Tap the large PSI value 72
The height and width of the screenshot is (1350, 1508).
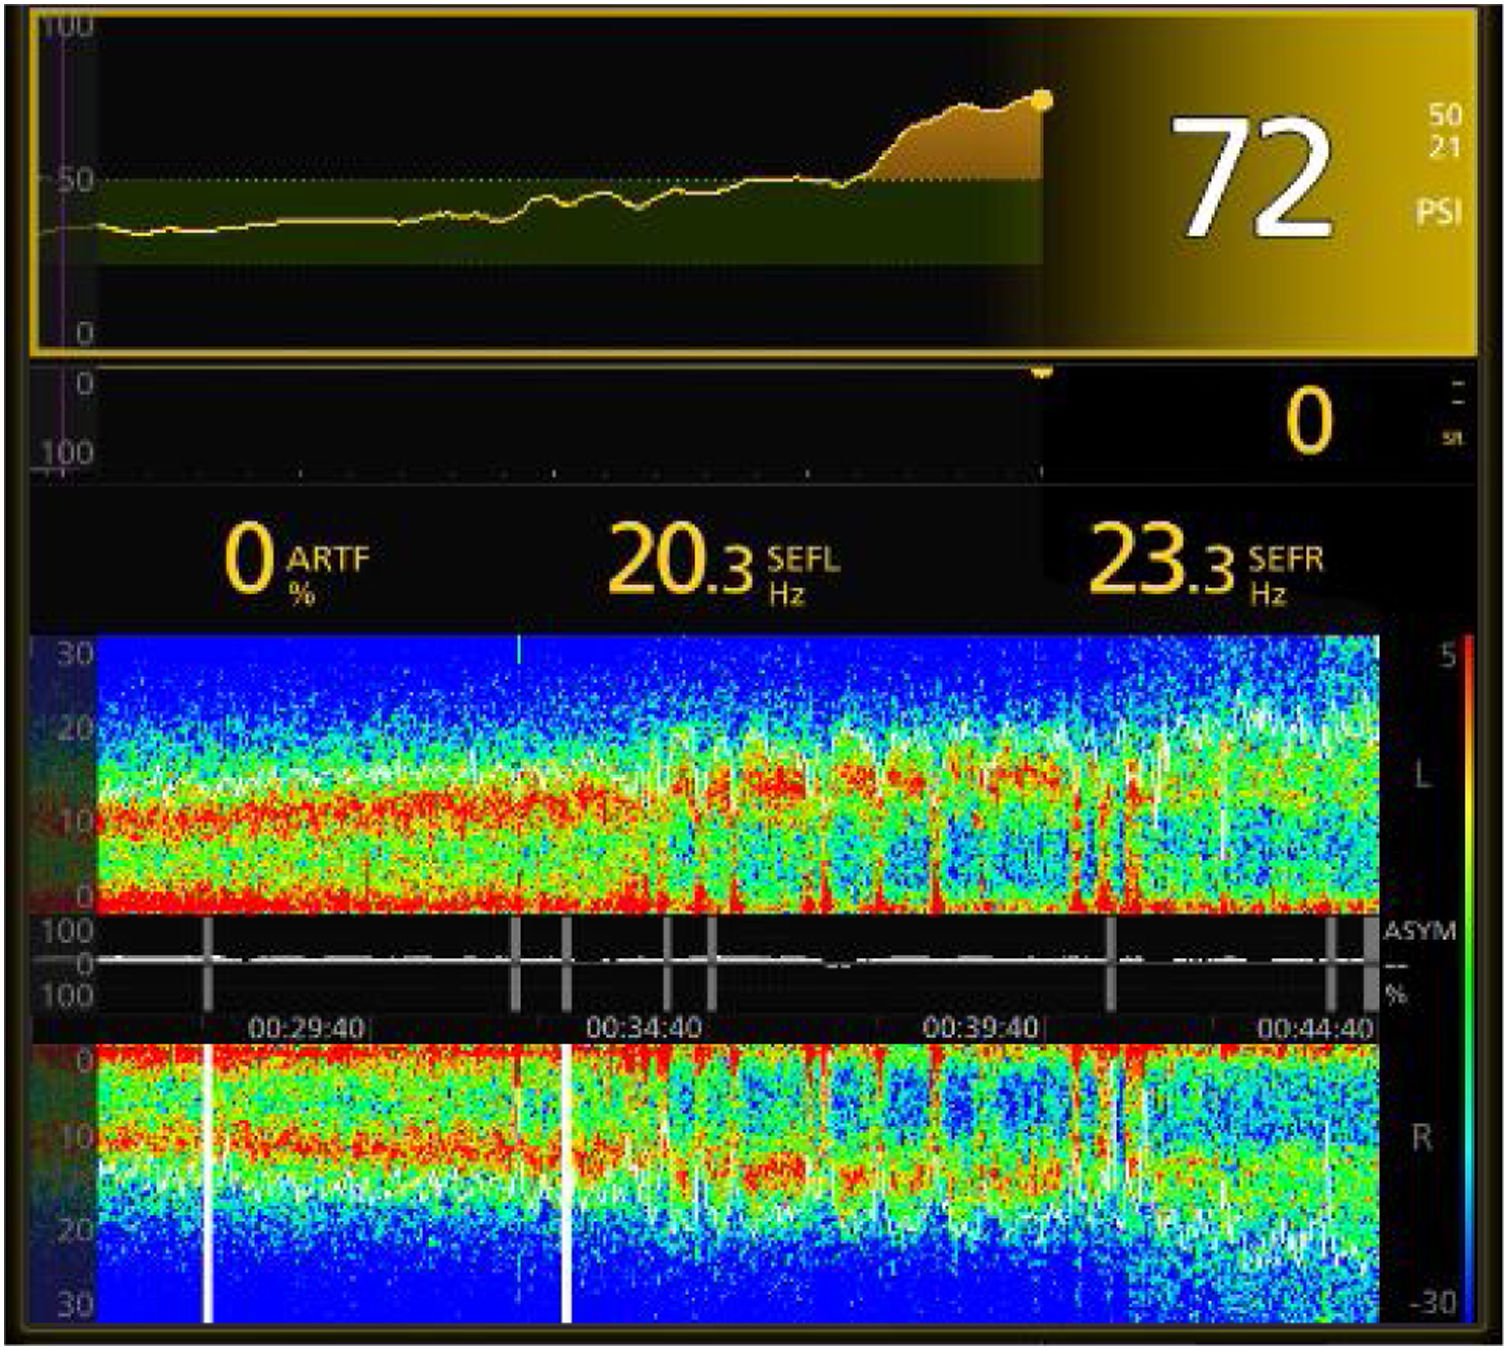[1250, 178]
